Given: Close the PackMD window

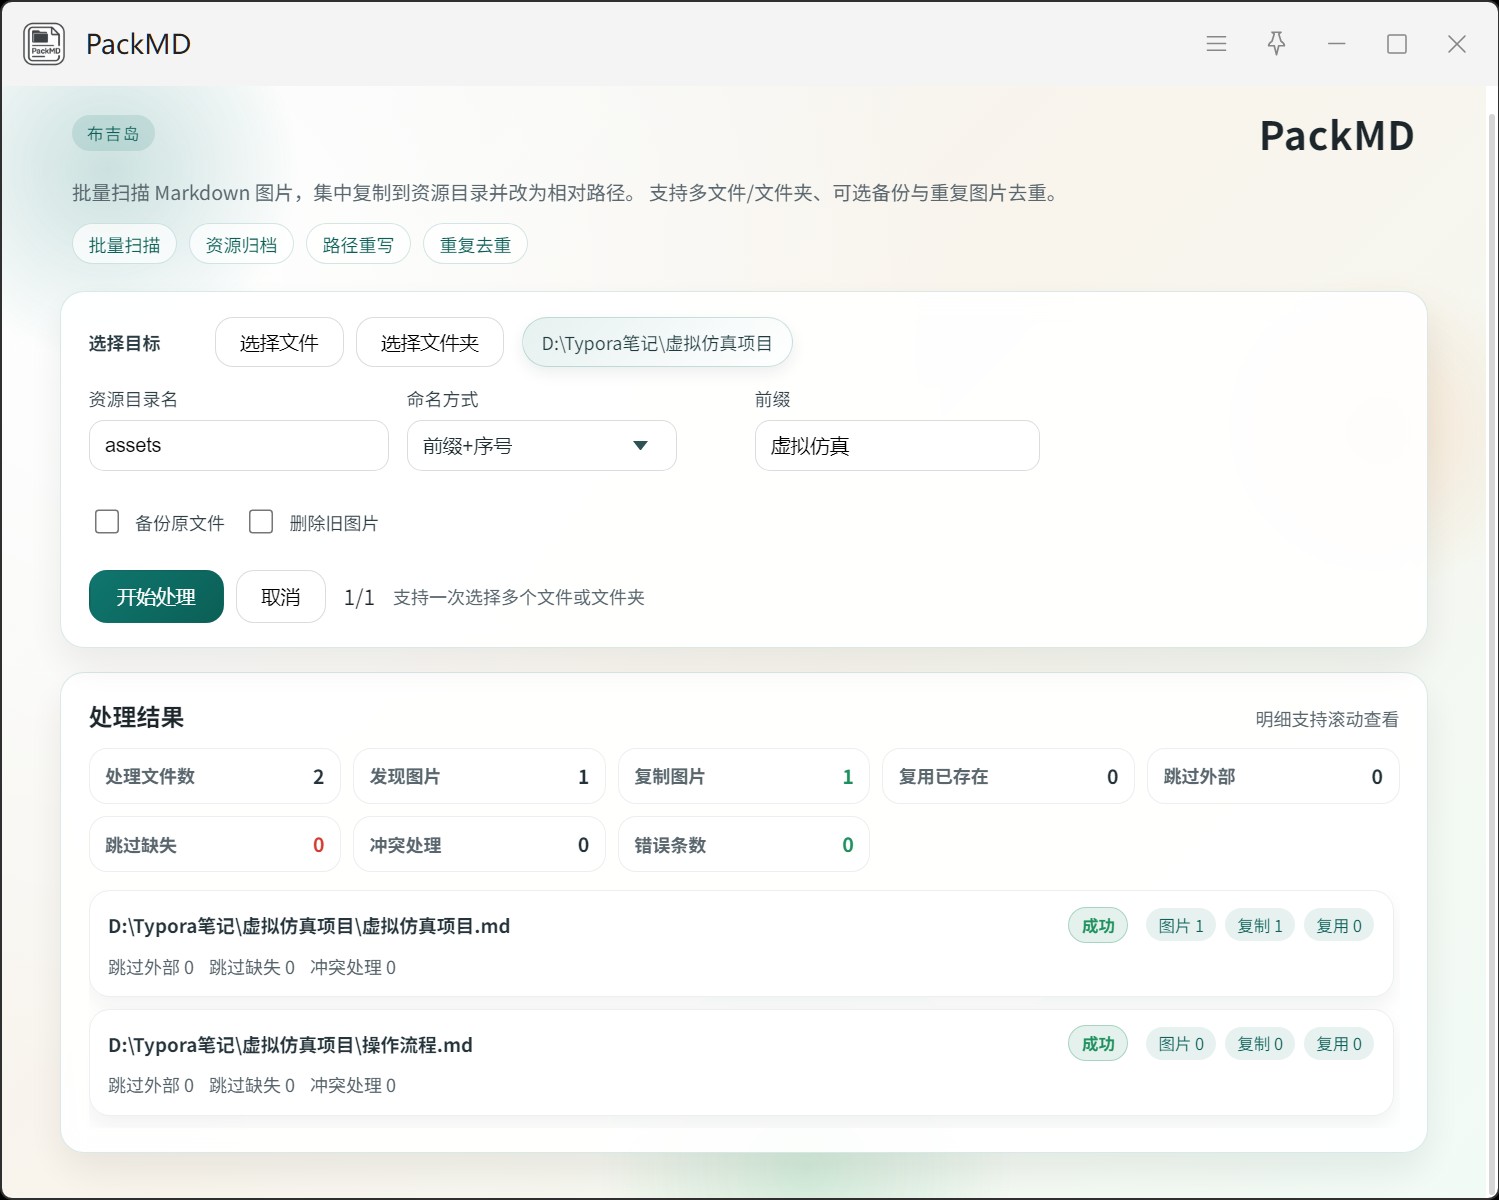Looking at the screenshot, I should click(x=1457, y=44).
